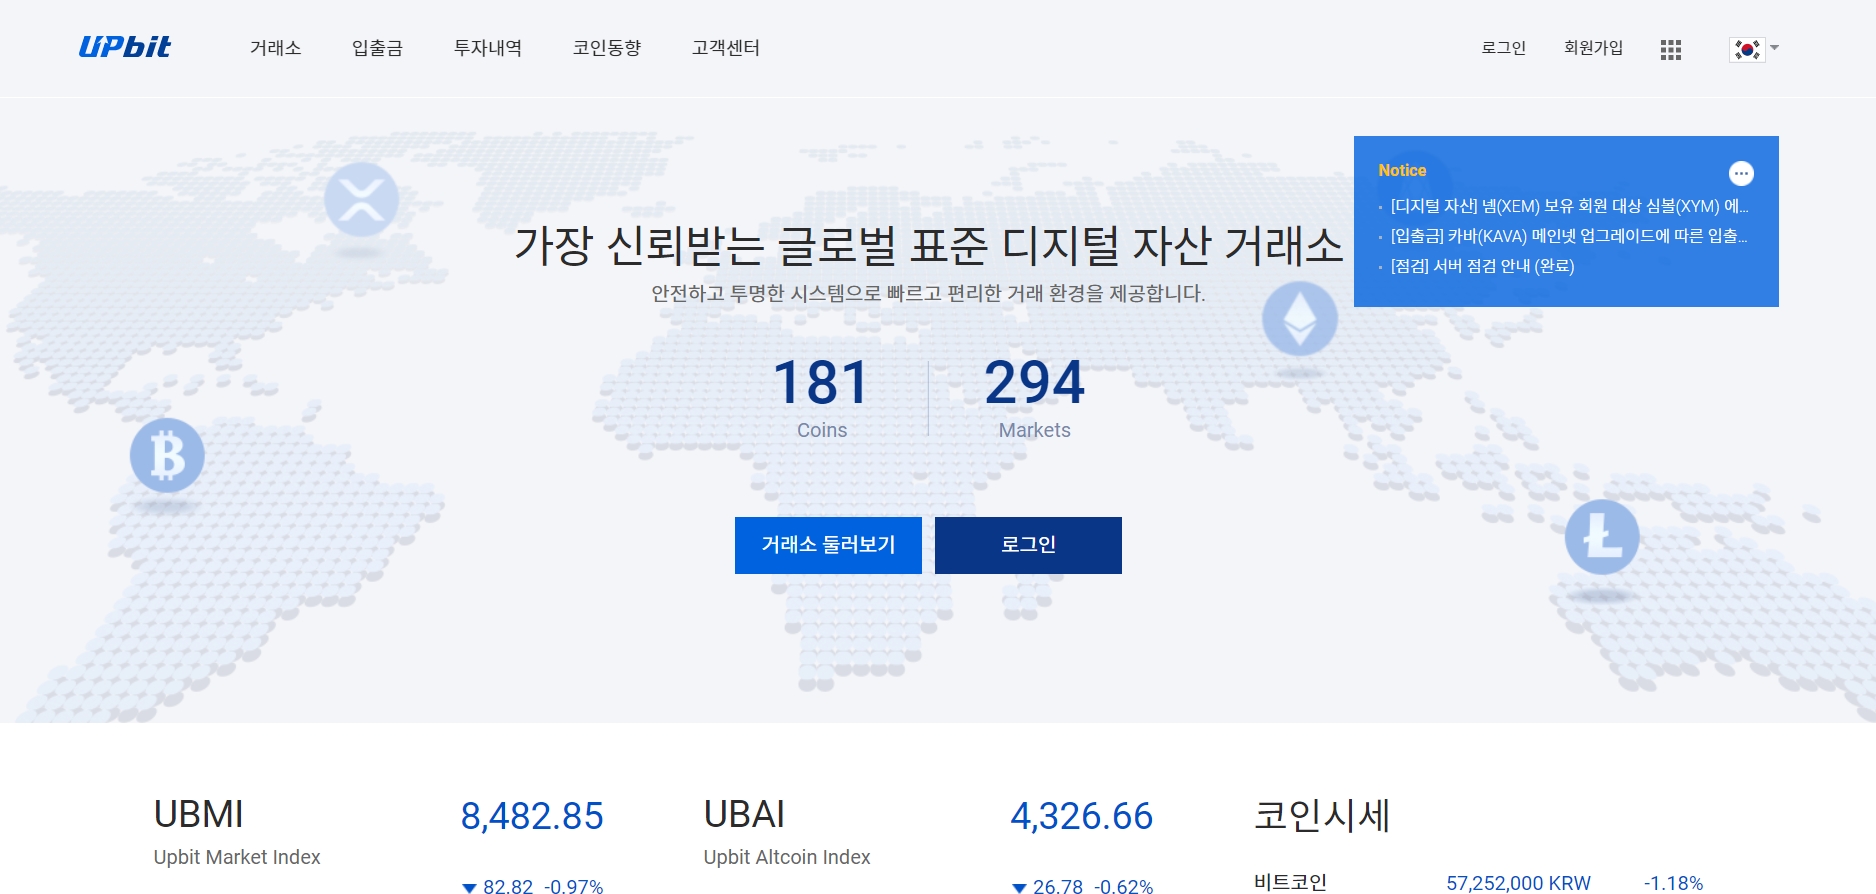The width and height of the screenshot is (1876, 894).
Task: Open the apps grid icon
Action: coord(1670,49)
